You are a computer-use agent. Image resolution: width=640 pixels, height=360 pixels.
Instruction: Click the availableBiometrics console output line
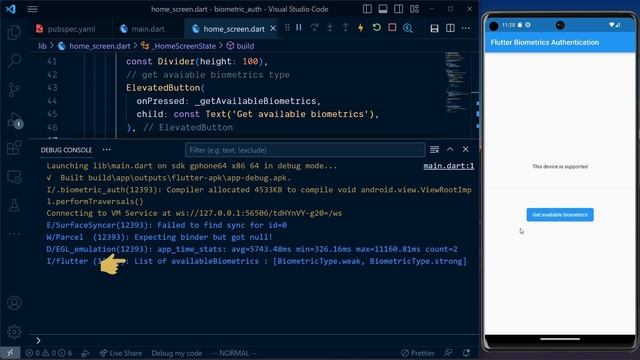(257, 261)
